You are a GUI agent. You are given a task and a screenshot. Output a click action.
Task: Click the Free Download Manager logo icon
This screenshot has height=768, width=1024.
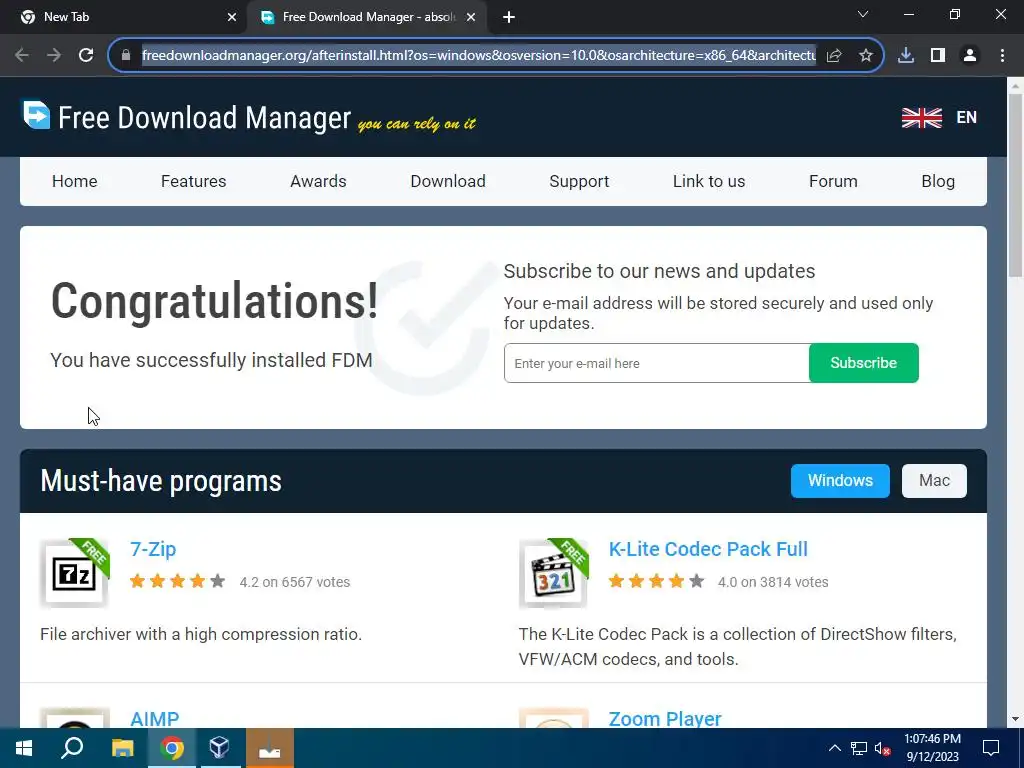(37, 114)
